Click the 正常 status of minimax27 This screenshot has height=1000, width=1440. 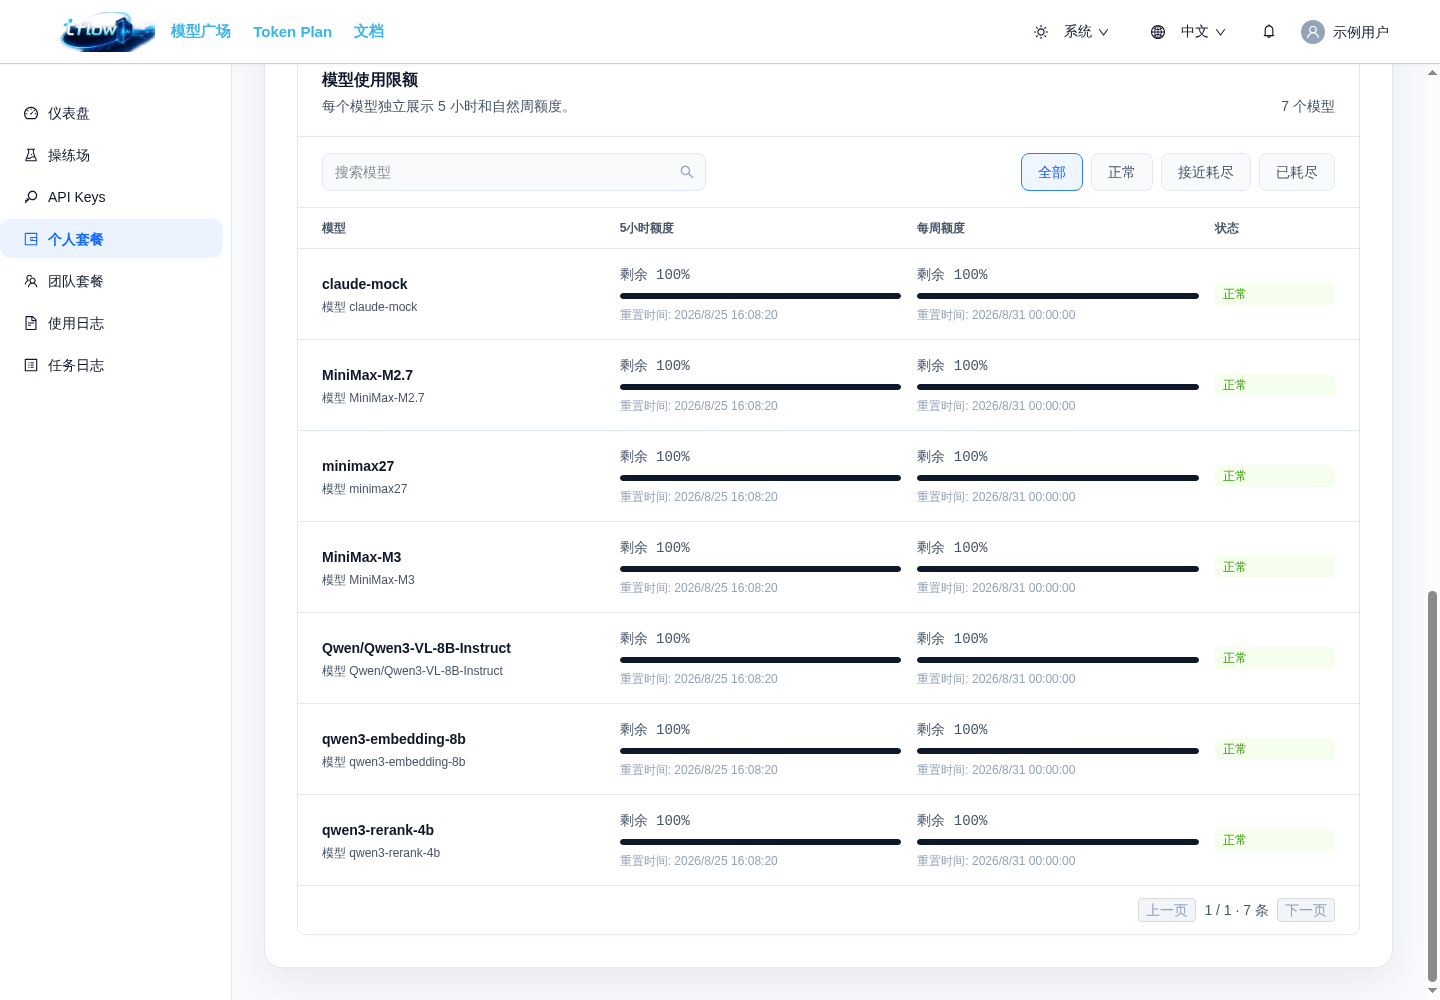coord(1275,476)
